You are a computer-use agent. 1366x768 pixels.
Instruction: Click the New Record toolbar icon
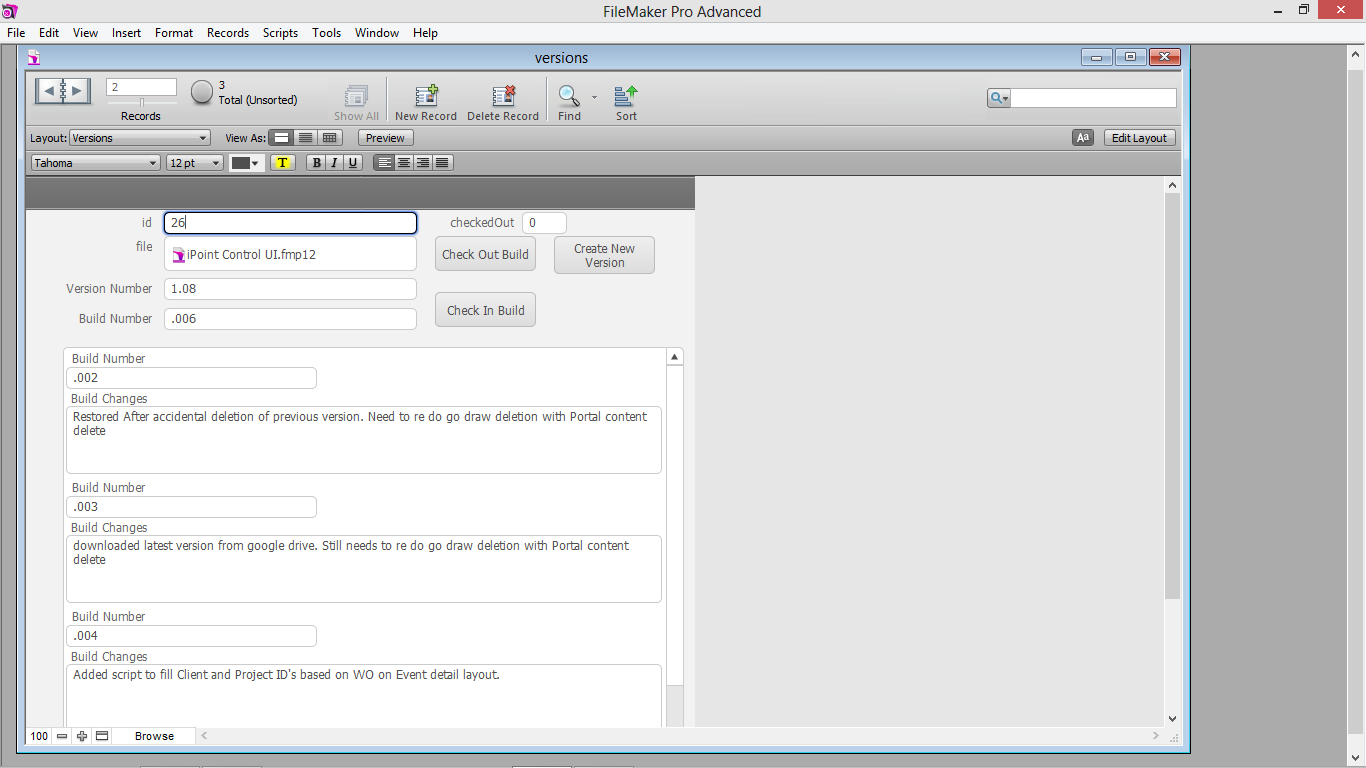[x=426, y=96]
